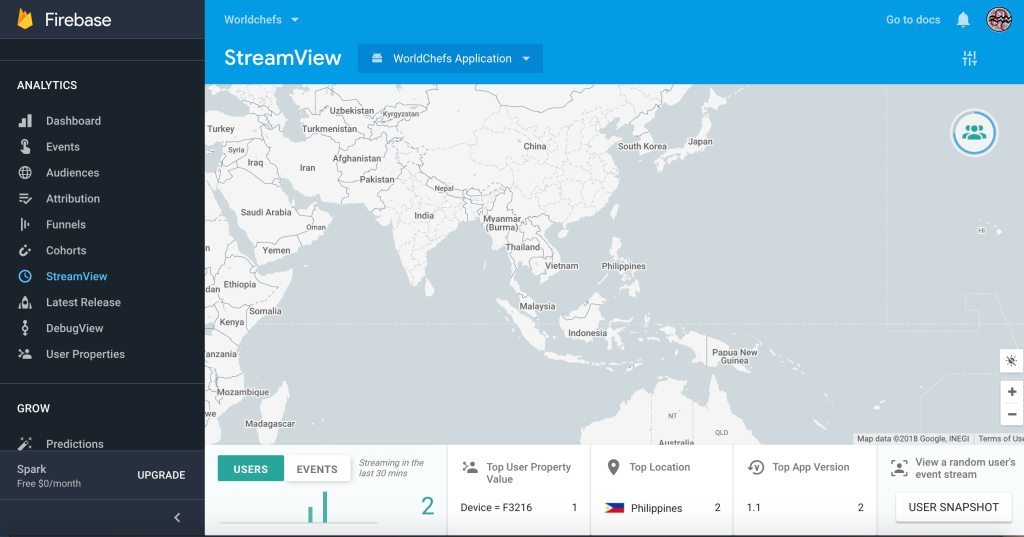Click the notifications bell icon
The image size is (1024, 537).
click(963, 20)
